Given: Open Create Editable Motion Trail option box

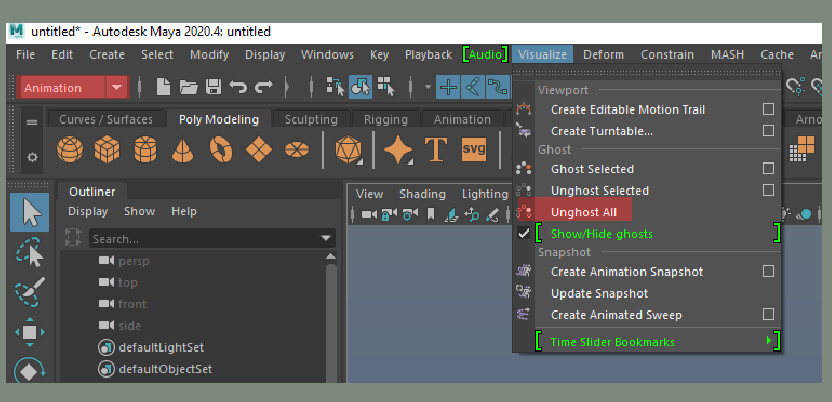Looking at the screenshot, I should (768, 109).
